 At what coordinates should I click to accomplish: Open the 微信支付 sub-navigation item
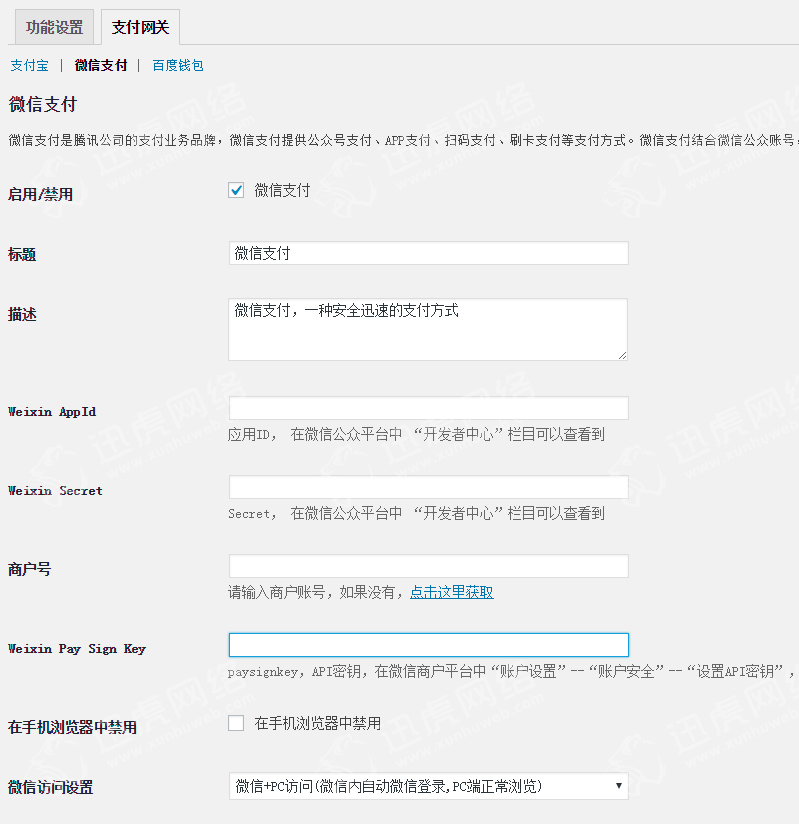[x=101, y=65]
